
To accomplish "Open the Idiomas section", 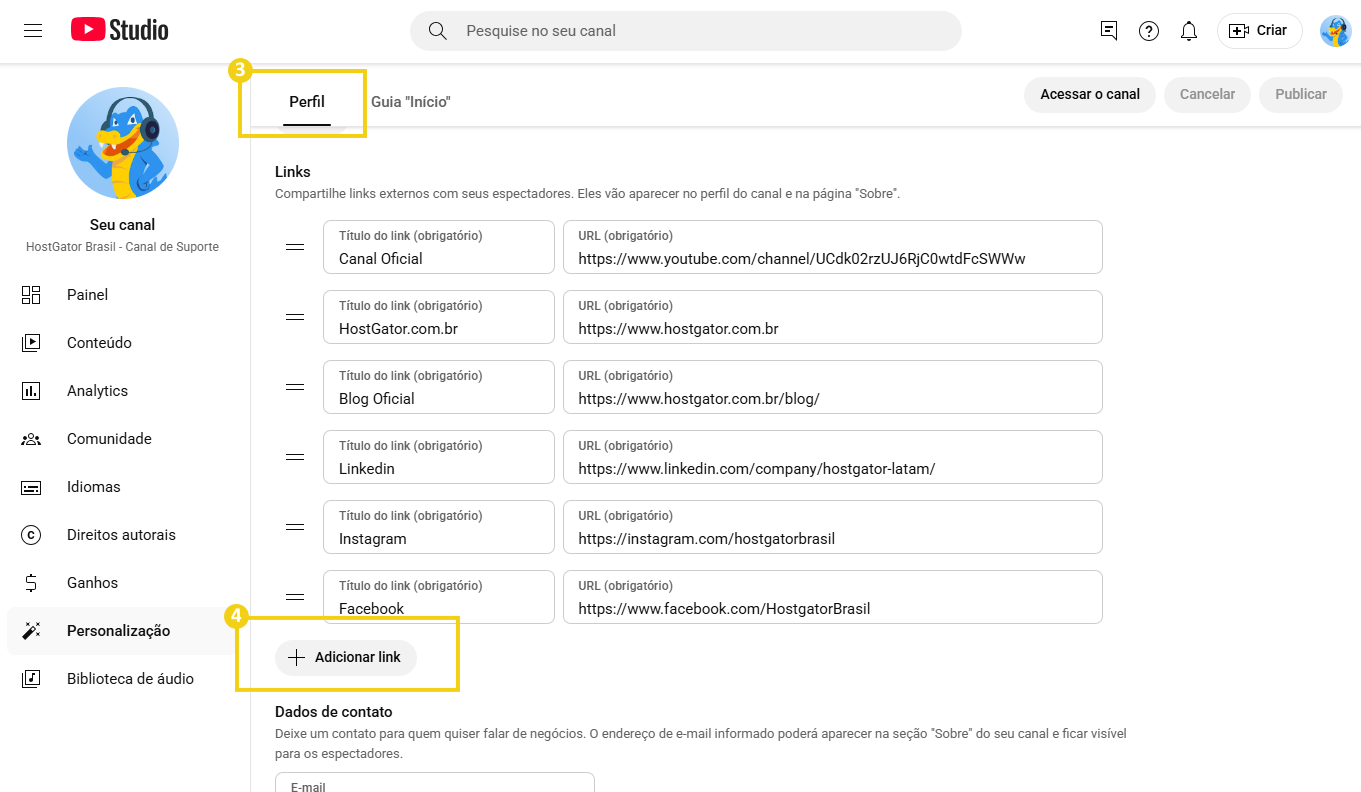I will click(91, 486).
